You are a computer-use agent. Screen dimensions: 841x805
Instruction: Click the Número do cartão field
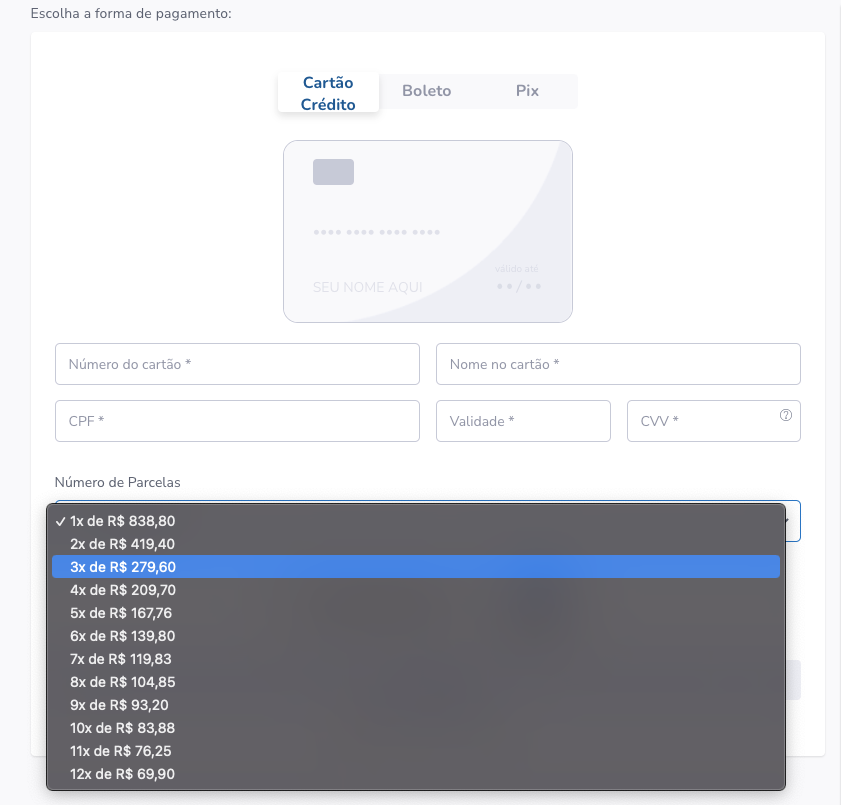click(x=237, y=364)
